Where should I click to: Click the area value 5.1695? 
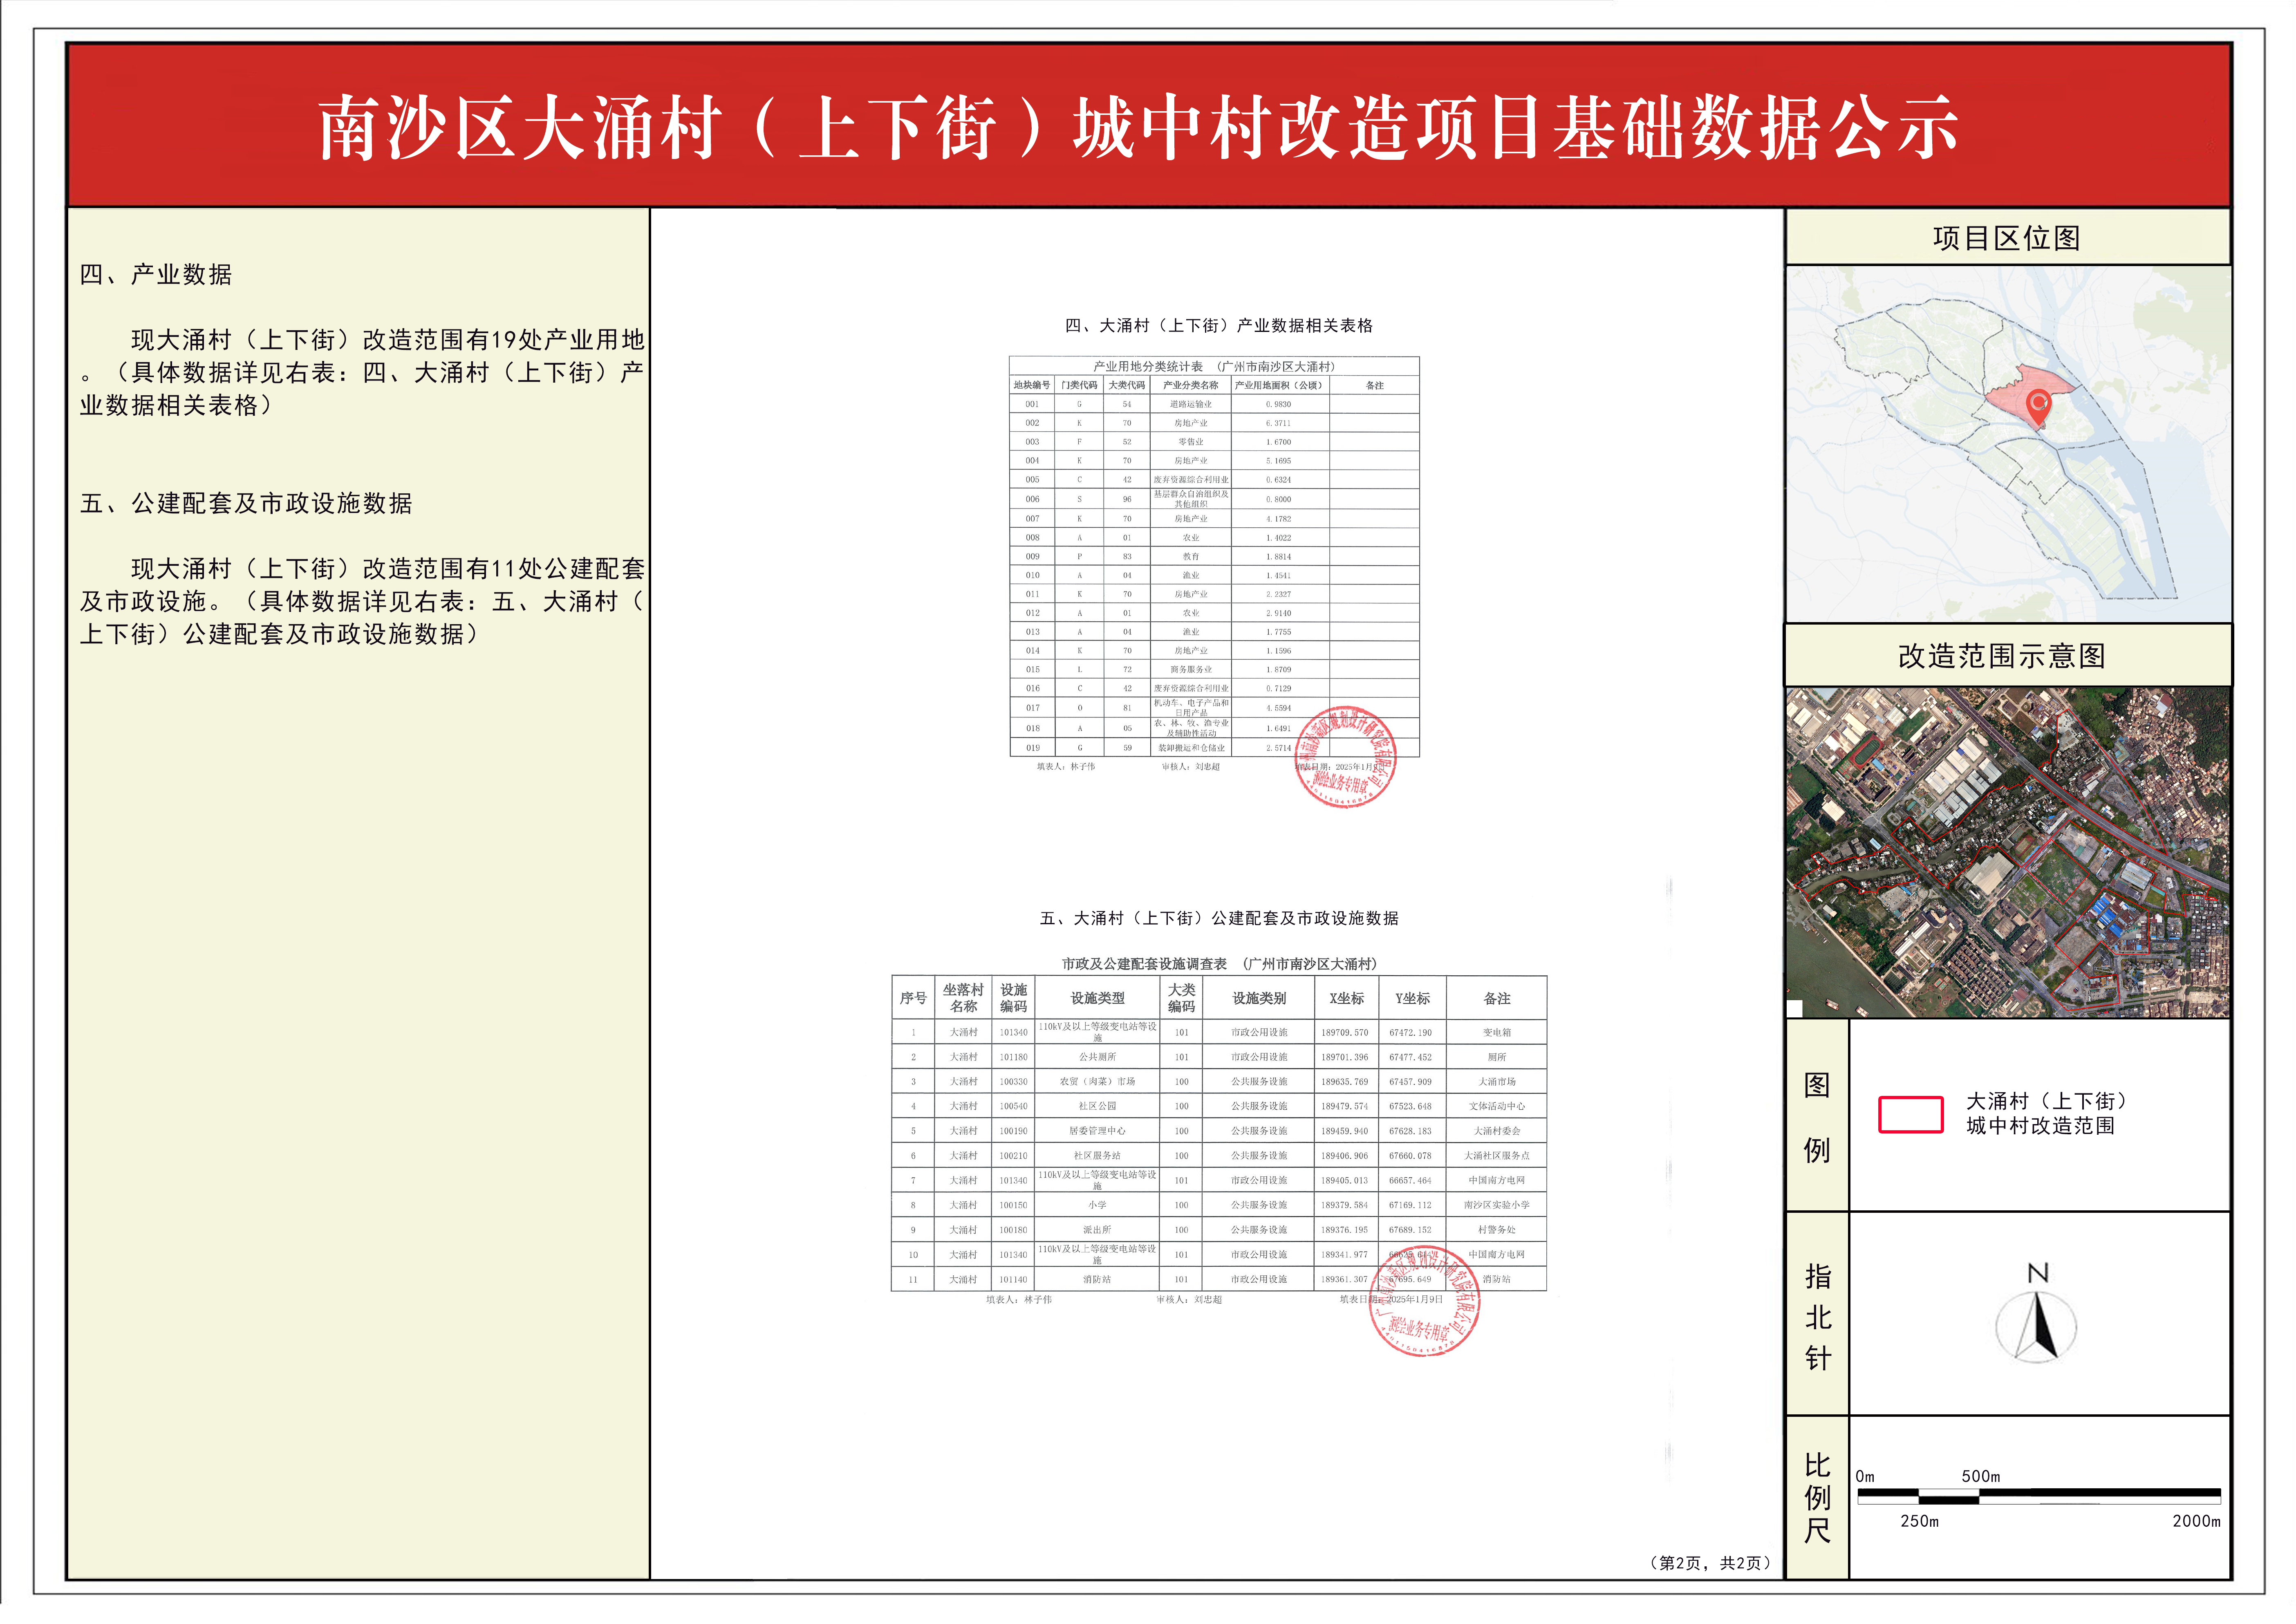[x=1278, y=461]
